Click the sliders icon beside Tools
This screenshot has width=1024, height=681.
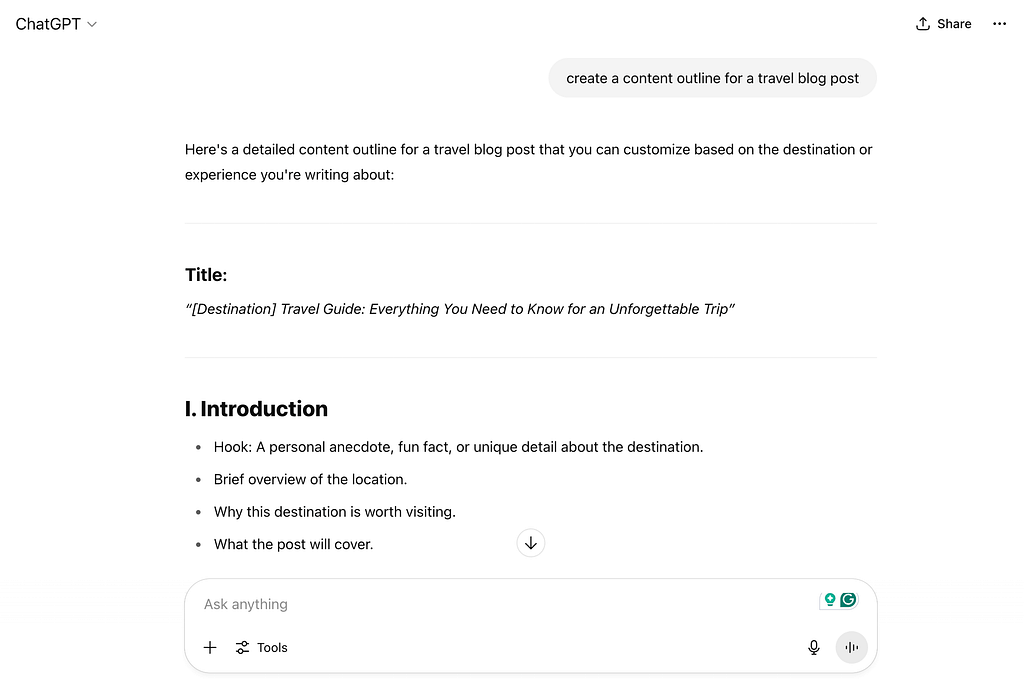242,648
